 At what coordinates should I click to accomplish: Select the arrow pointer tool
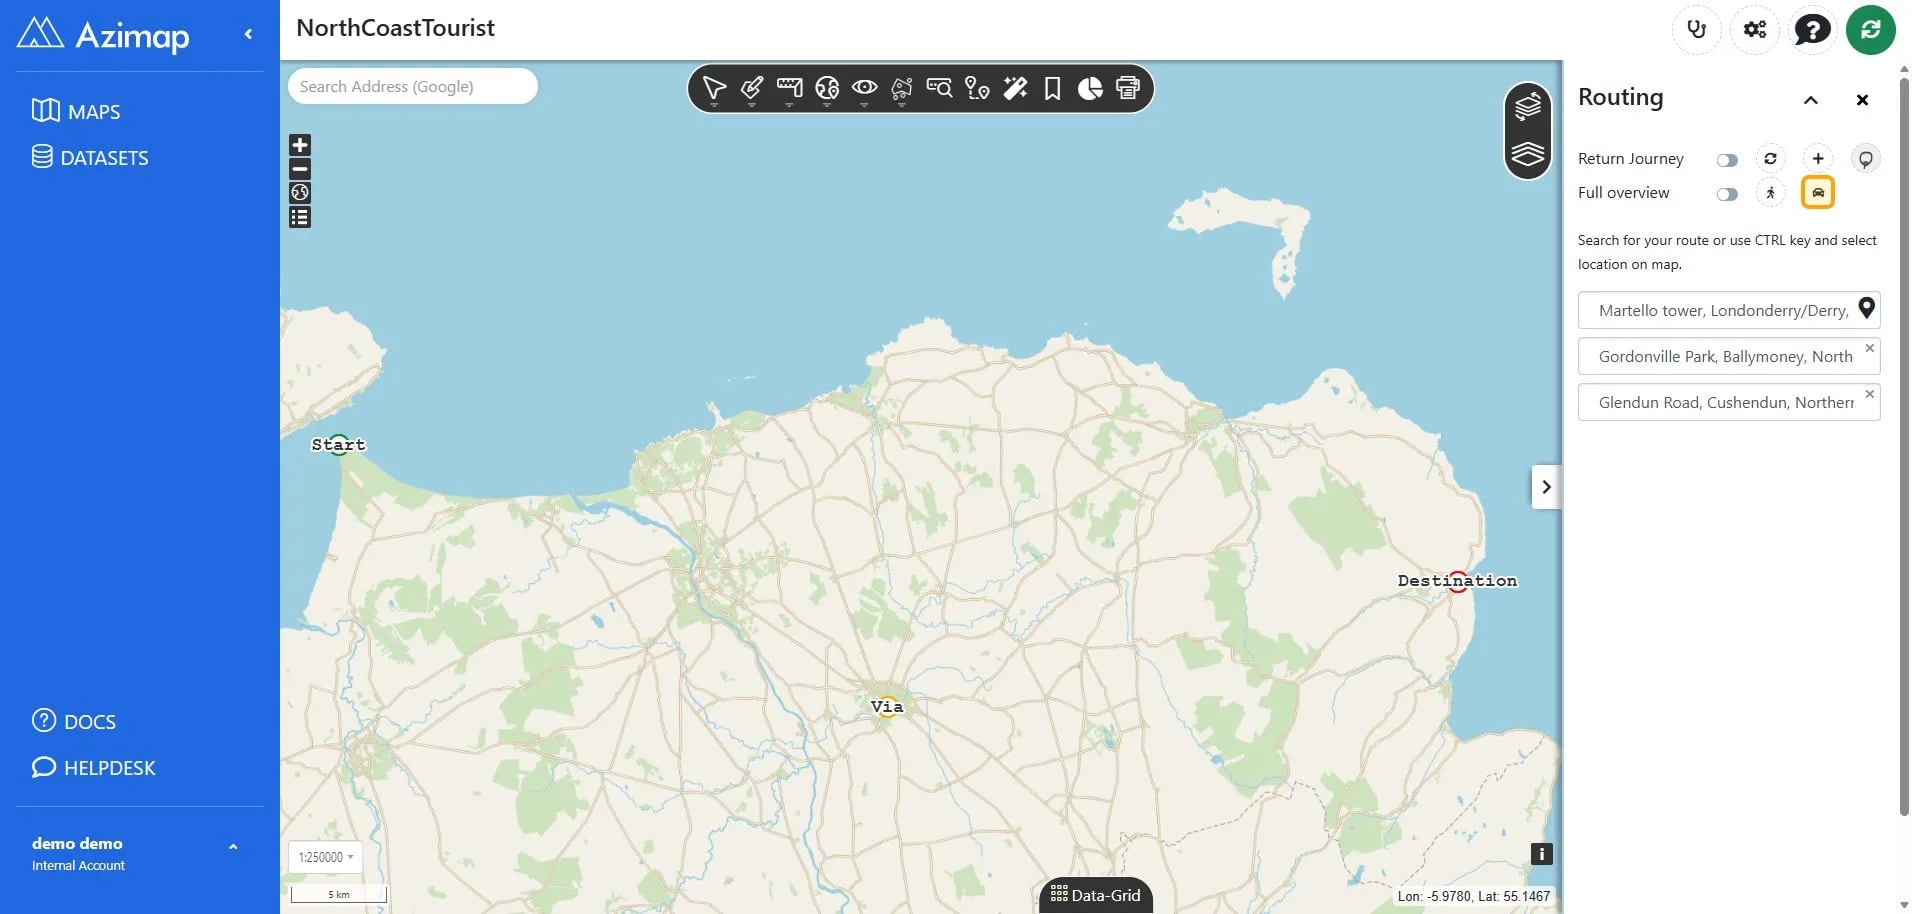[714, 89]
